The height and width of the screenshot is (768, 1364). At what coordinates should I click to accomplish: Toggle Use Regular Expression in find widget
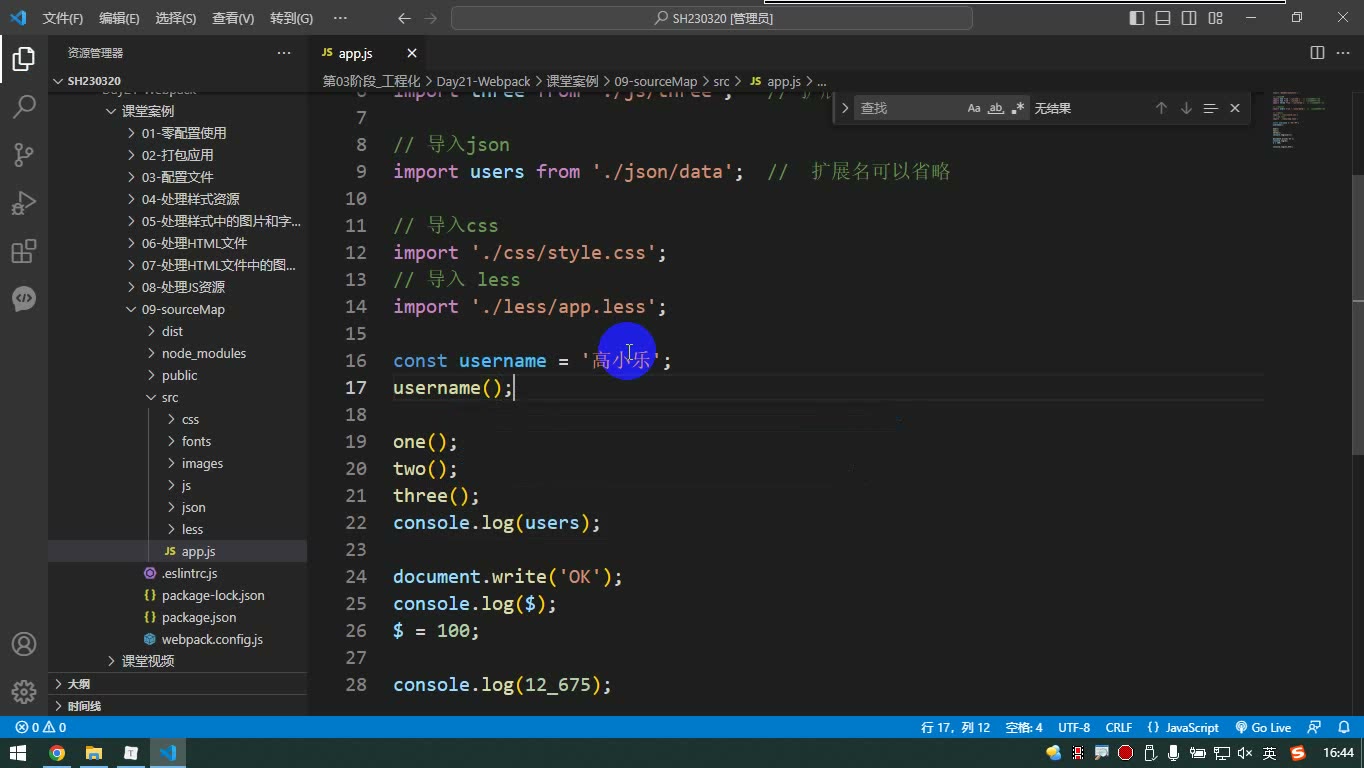tap(1018, 108)
